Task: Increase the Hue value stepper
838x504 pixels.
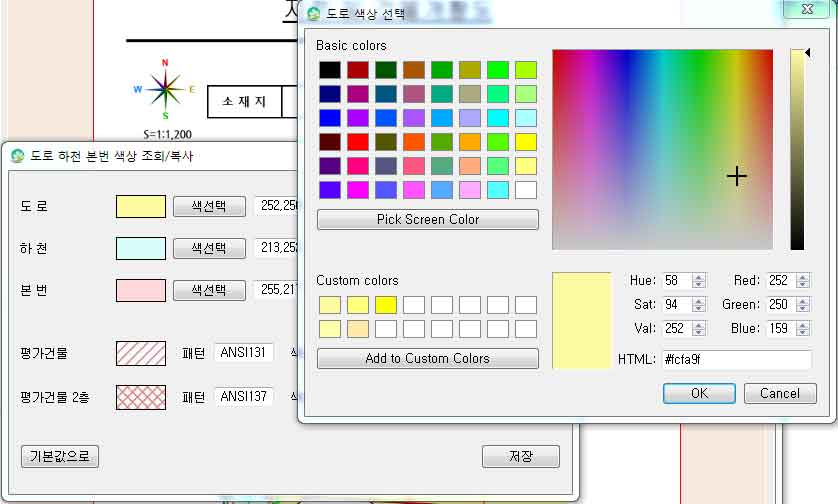Action: pos(699,277)
